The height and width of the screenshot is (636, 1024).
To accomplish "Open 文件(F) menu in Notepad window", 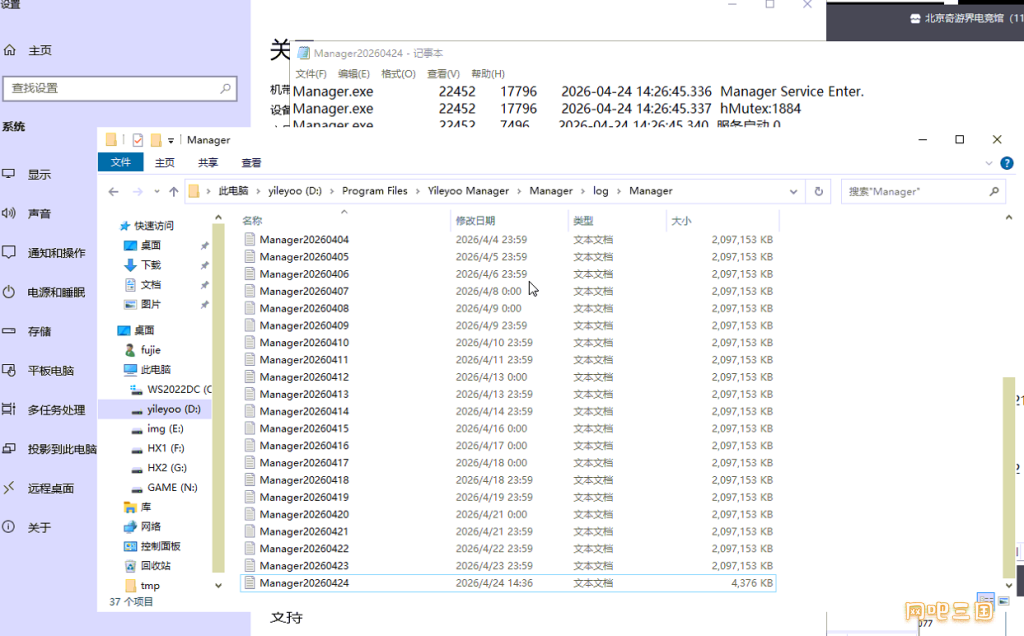I will click(311, 74).
